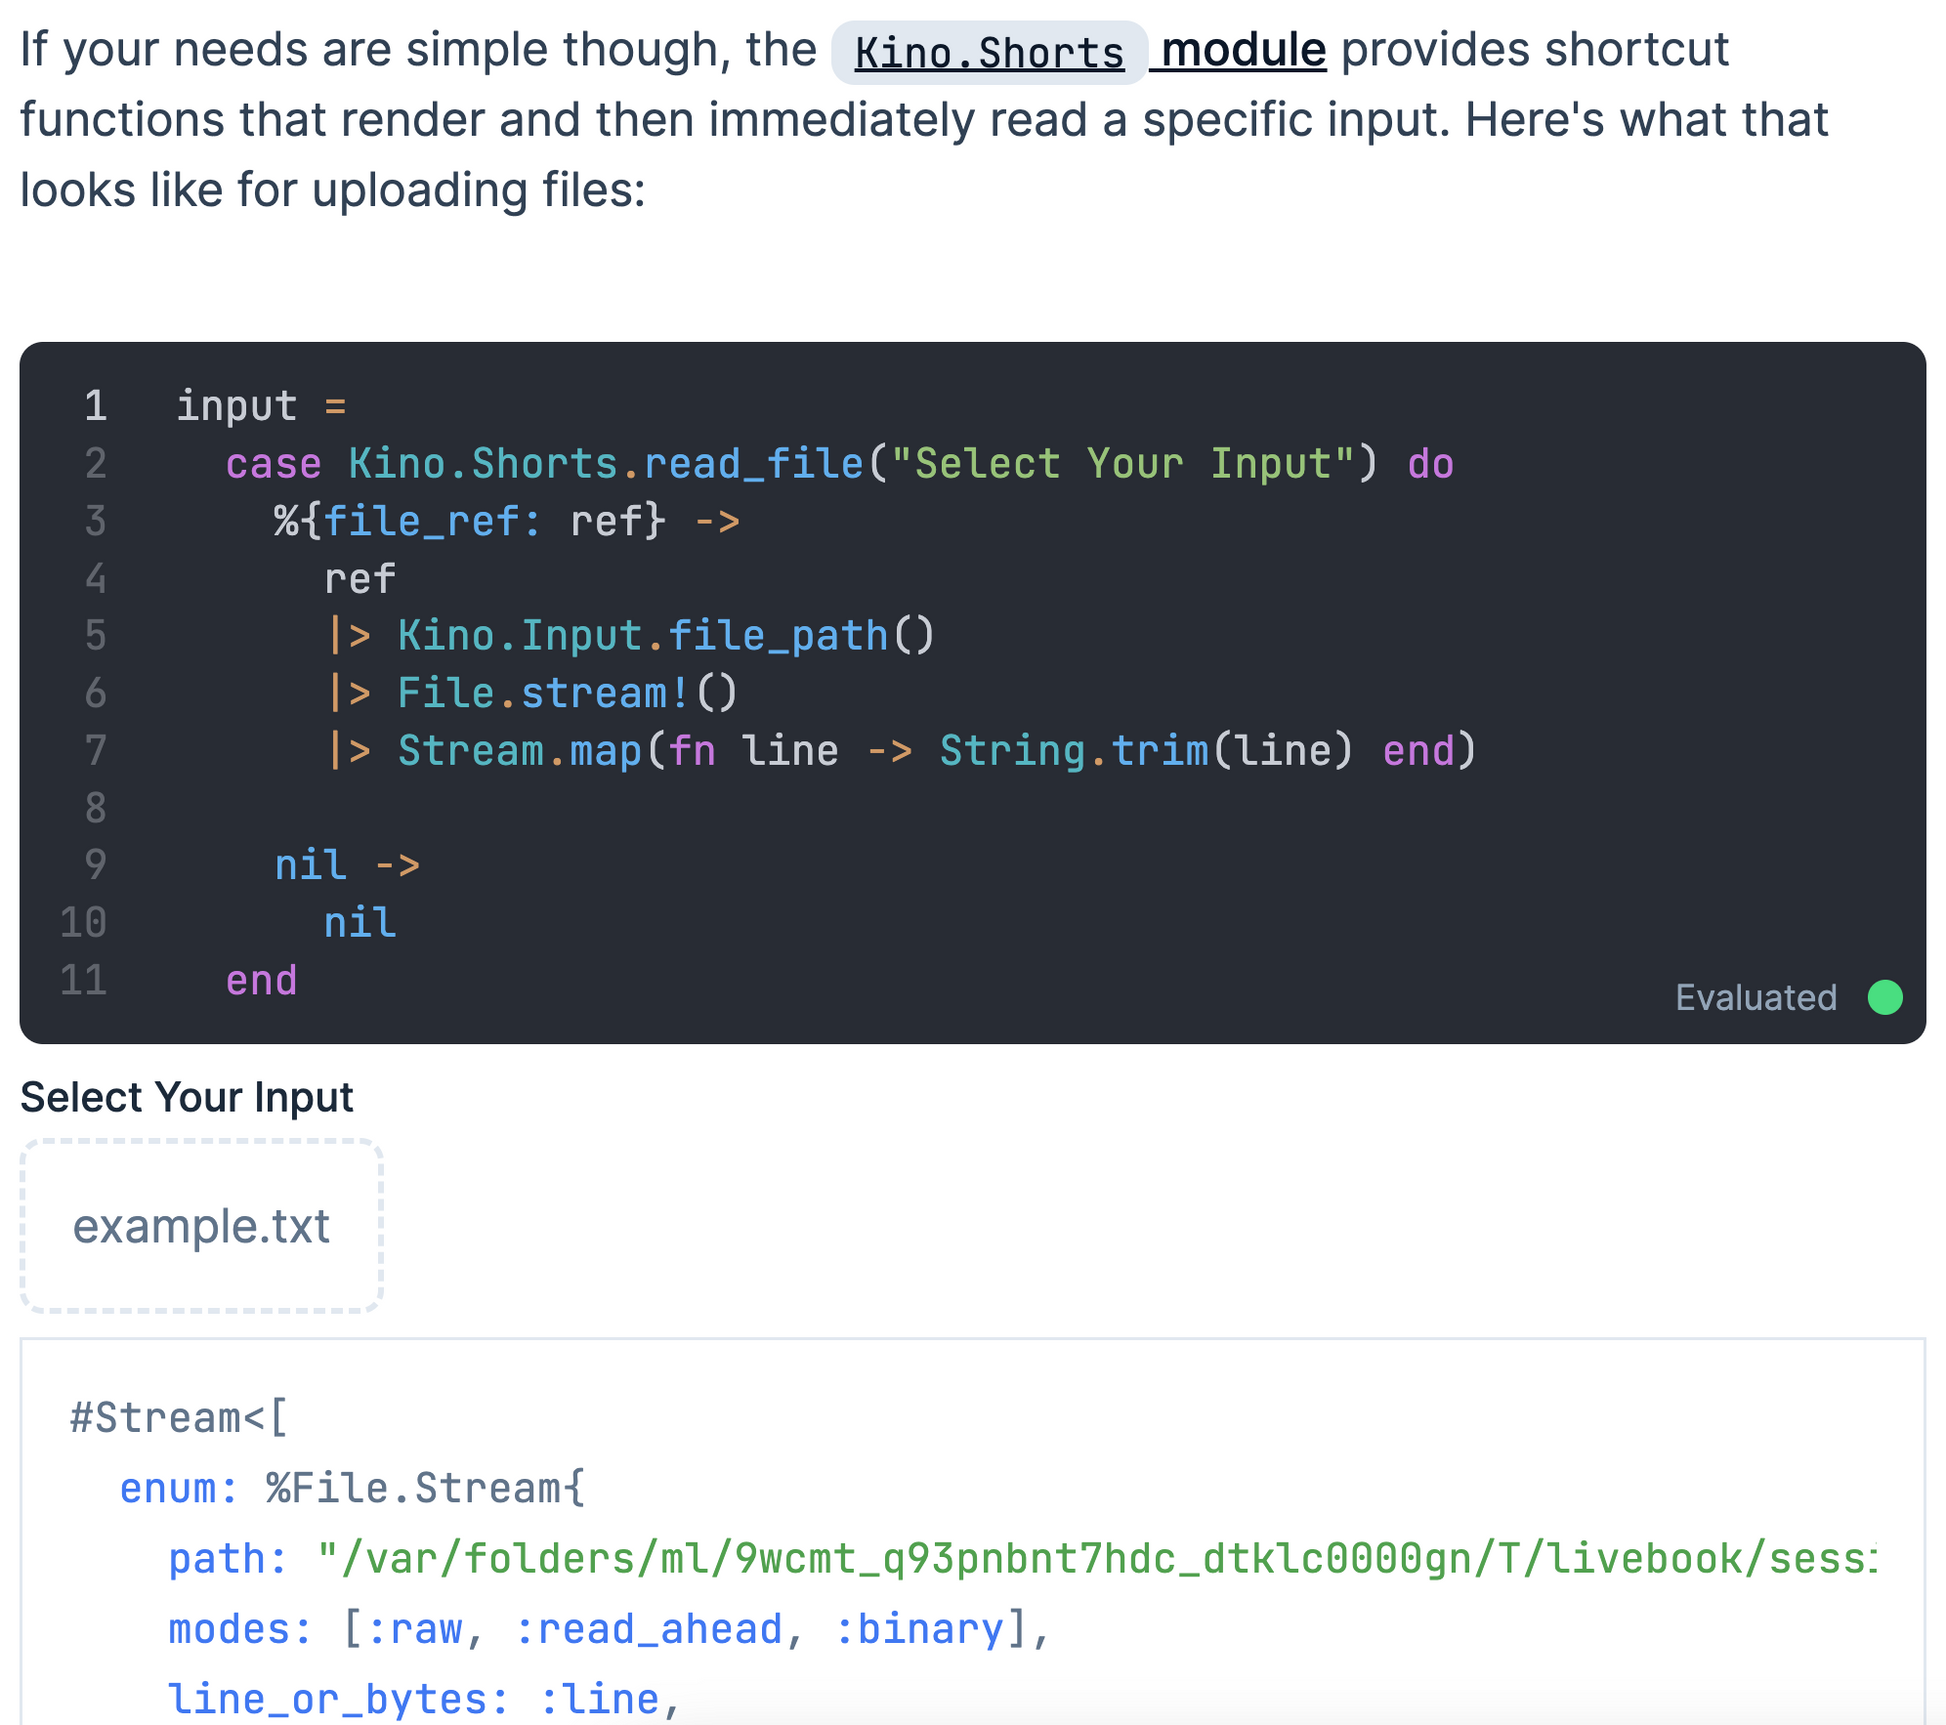Click the example.txt file upload dropzone
1946x1725 pixels.
pos(201,1226)
